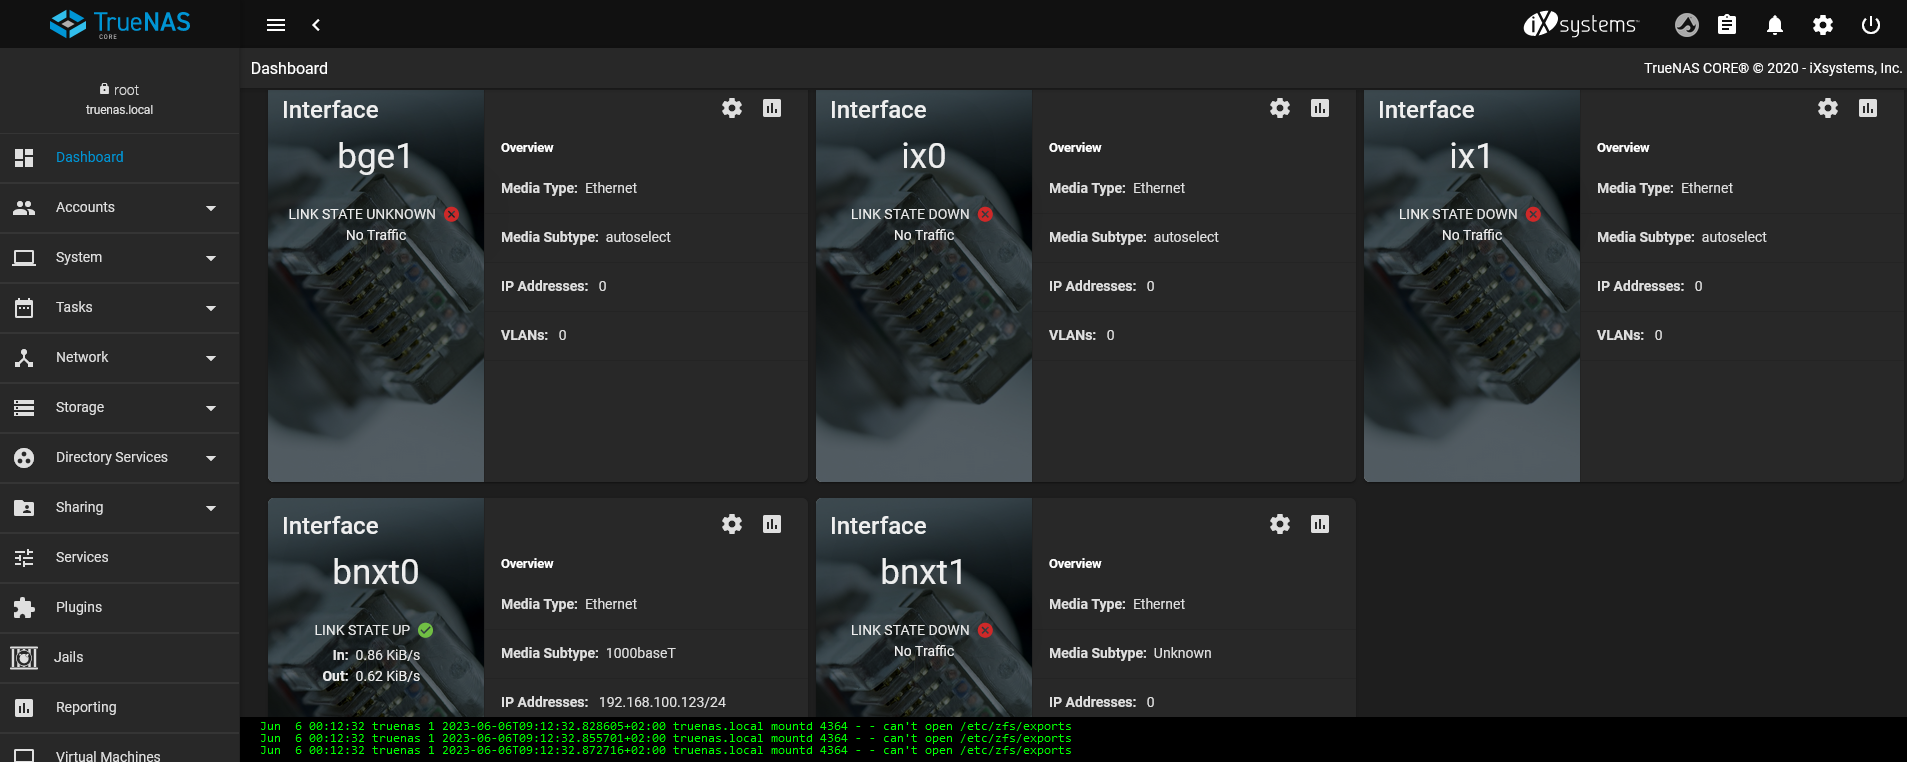Expand the Accounts menu arrow
The height and width of the screenshot is (762, 1907).
211,208
